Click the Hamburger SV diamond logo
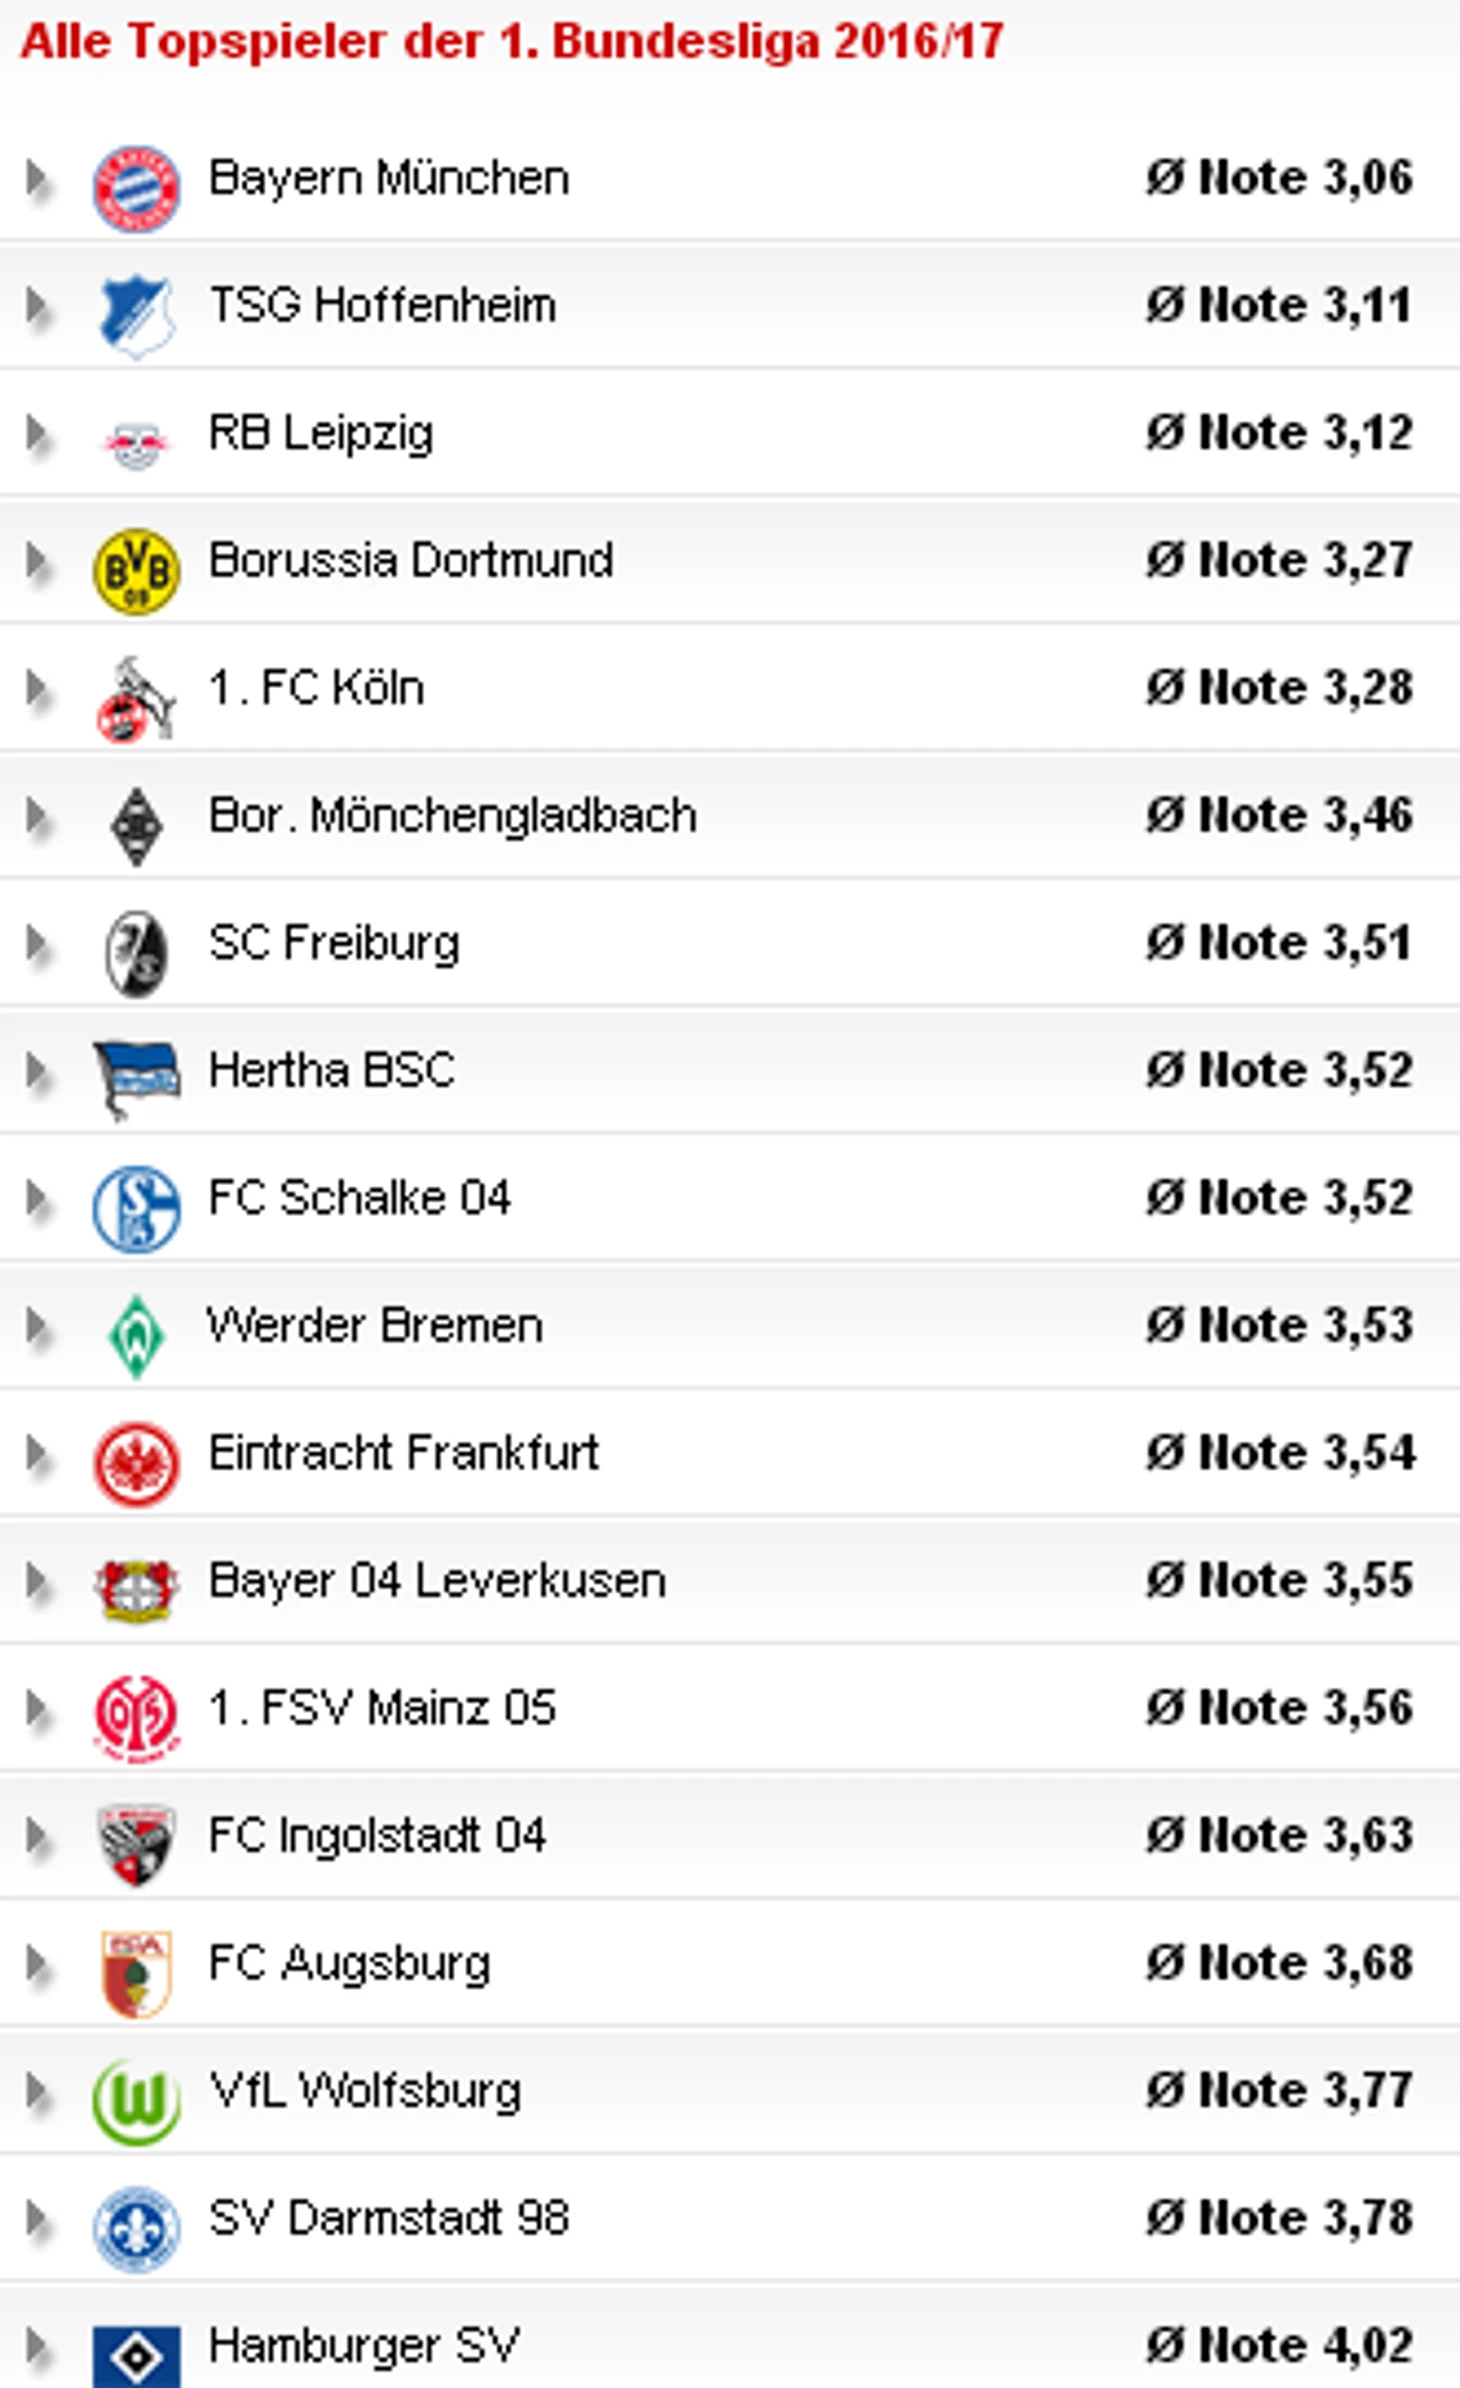The image size is (1460, 2388). pos(136,2356)
